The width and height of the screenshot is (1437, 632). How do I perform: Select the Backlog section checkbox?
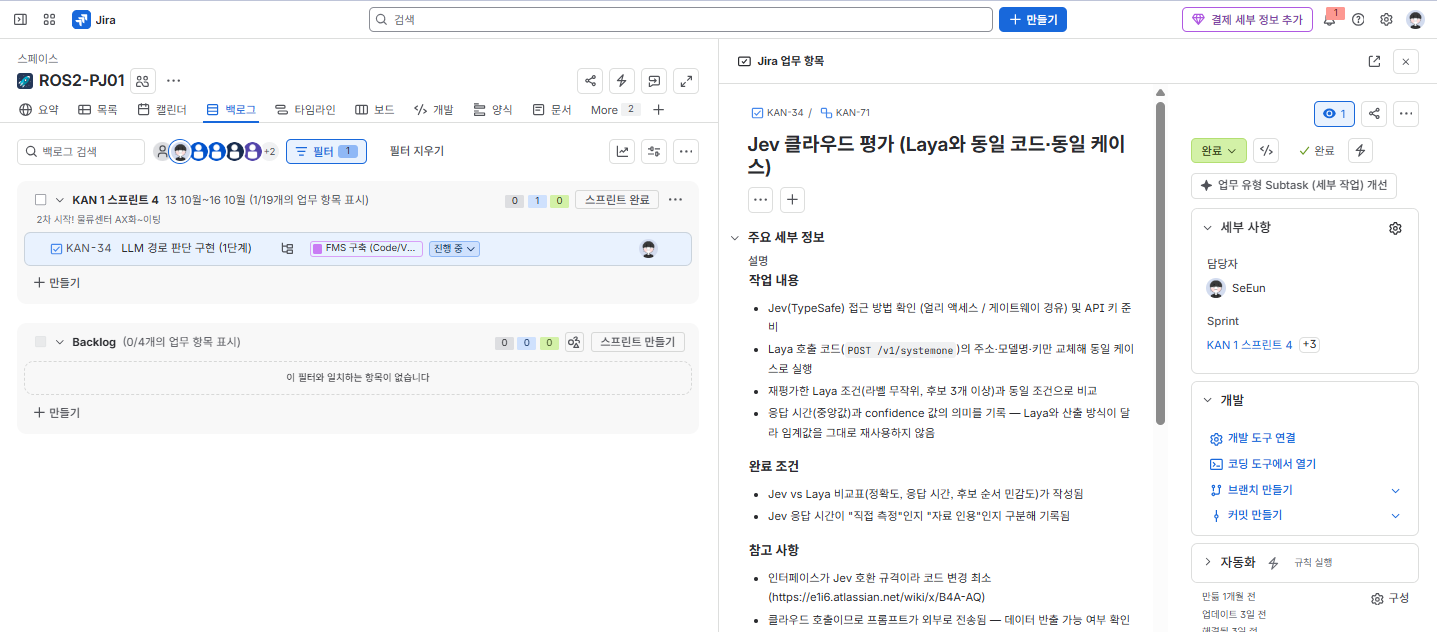(x=41, y=342)
